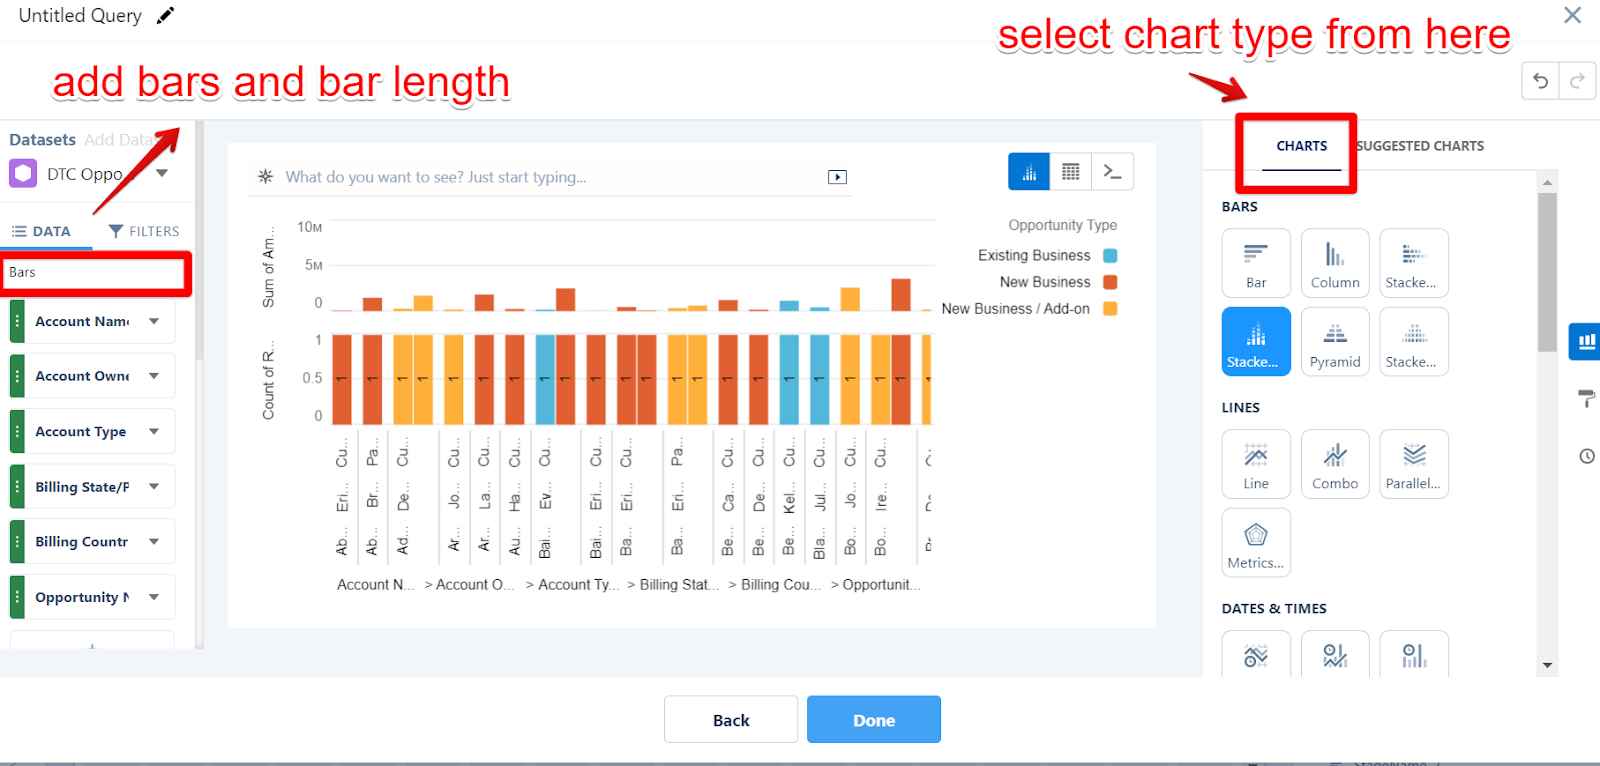Toggle chart view mode on
The height and width of the screenshot is (766, 1600).
tap(1028, 171)
